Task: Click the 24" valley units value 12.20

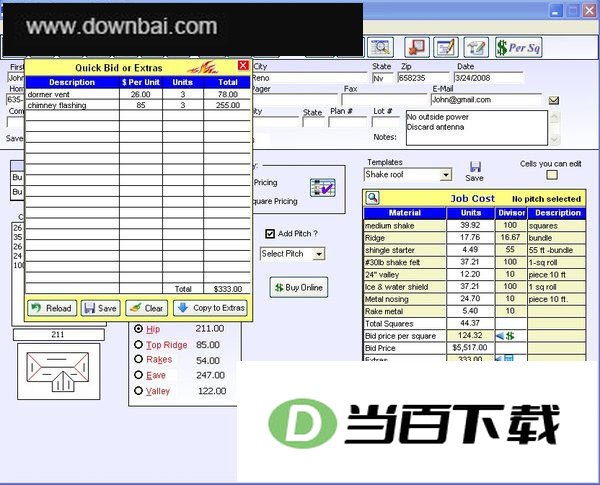Action: 470,274
